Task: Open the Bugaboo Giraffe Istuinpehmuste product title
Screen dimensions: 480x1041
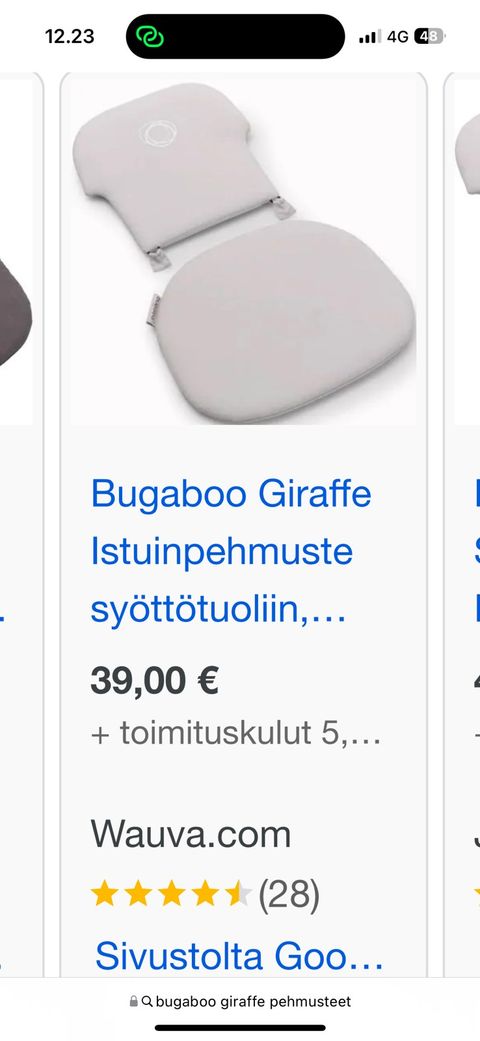Action: pos(230,551)
